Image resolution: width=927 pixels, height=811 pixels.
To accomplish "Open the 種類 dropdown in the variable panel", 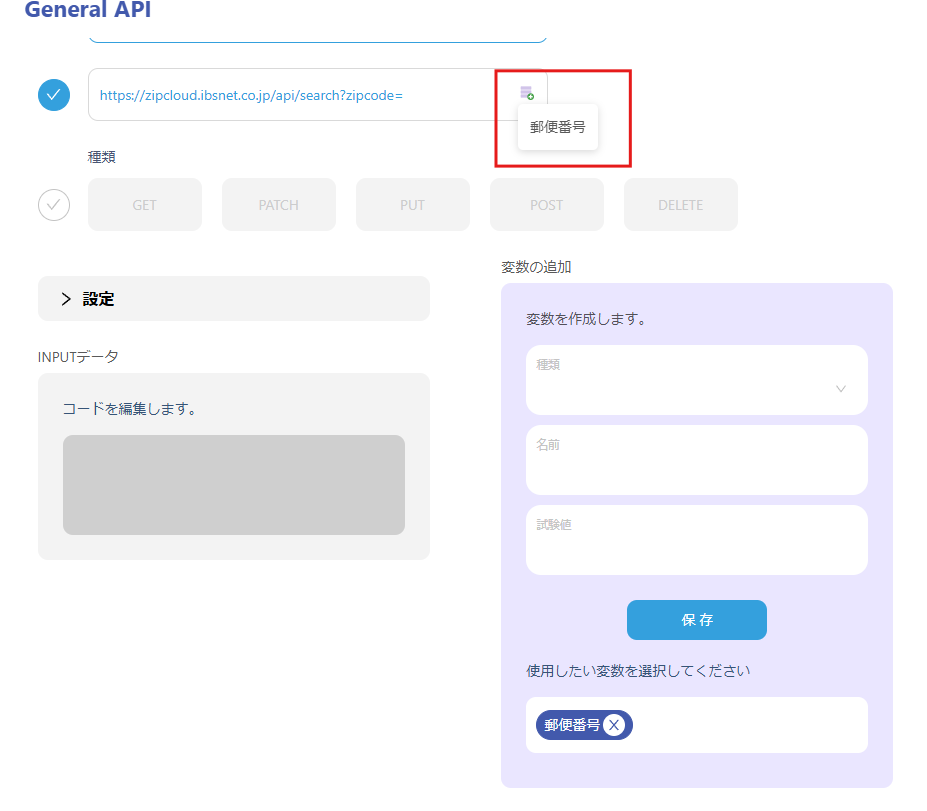I will click(696, 380).
